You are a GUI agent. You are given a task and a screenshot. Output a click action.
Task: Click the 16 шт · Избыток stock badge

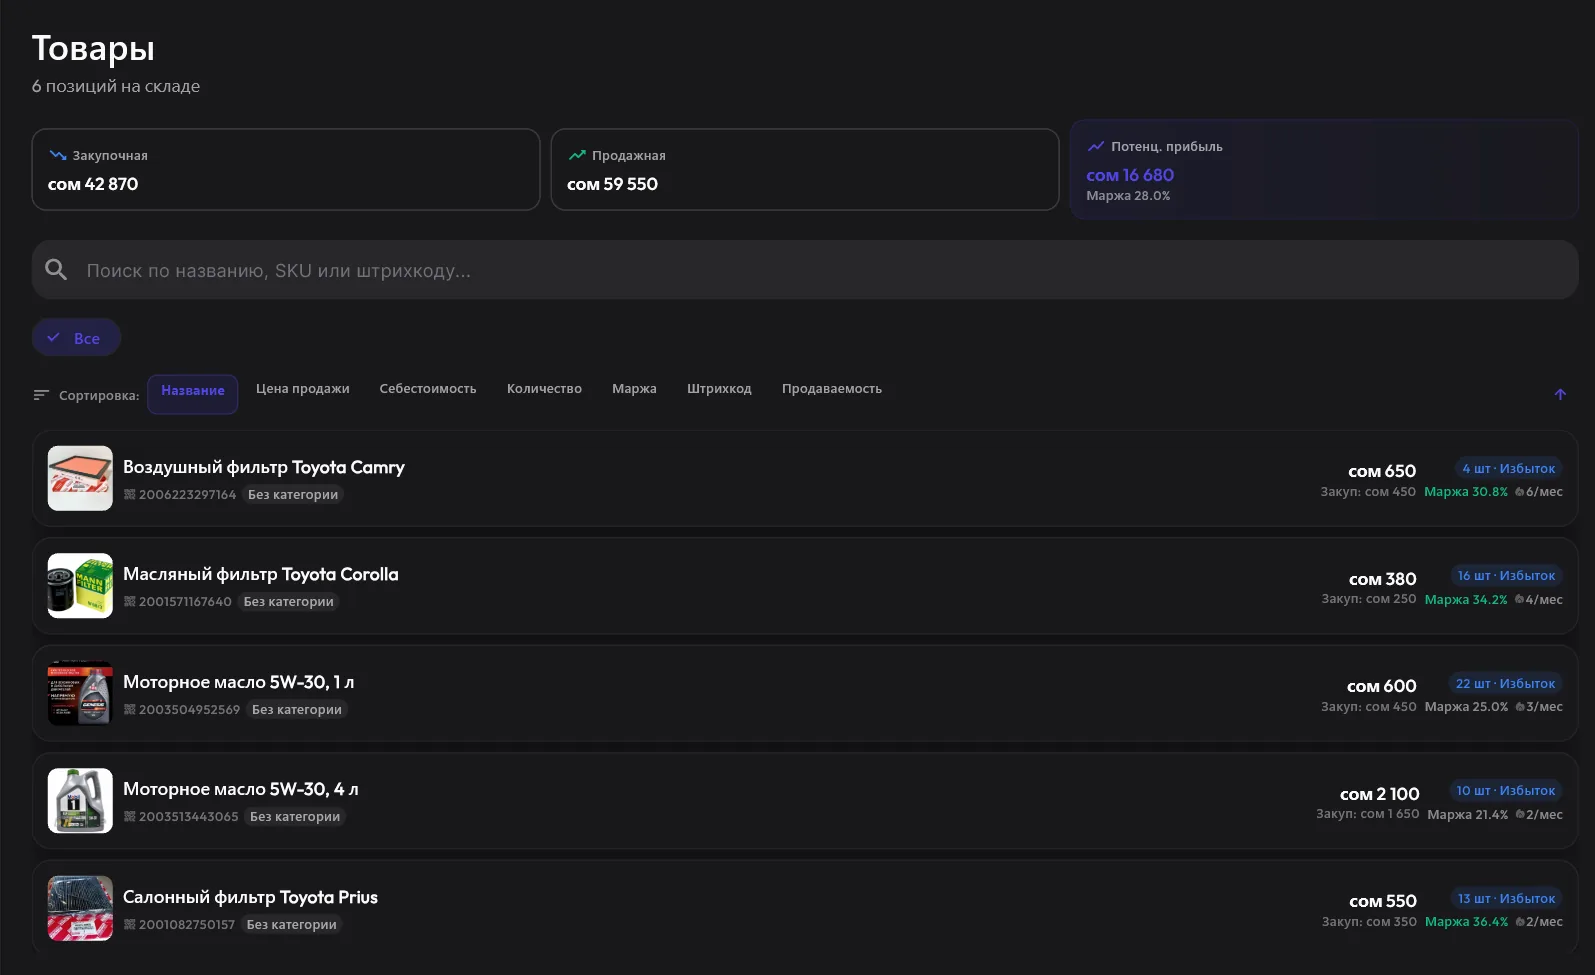click(1506, 576)
